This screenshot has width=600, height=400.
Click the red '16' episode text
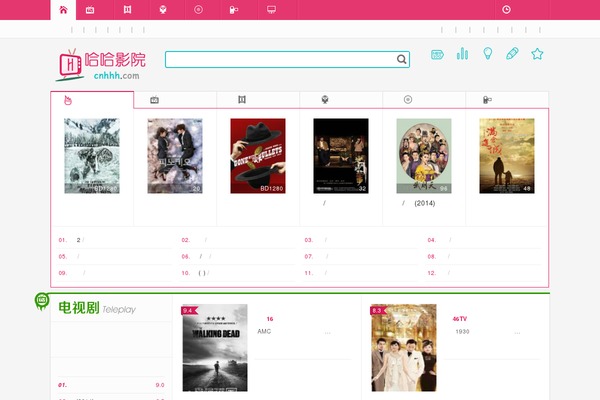pos(270,319)
